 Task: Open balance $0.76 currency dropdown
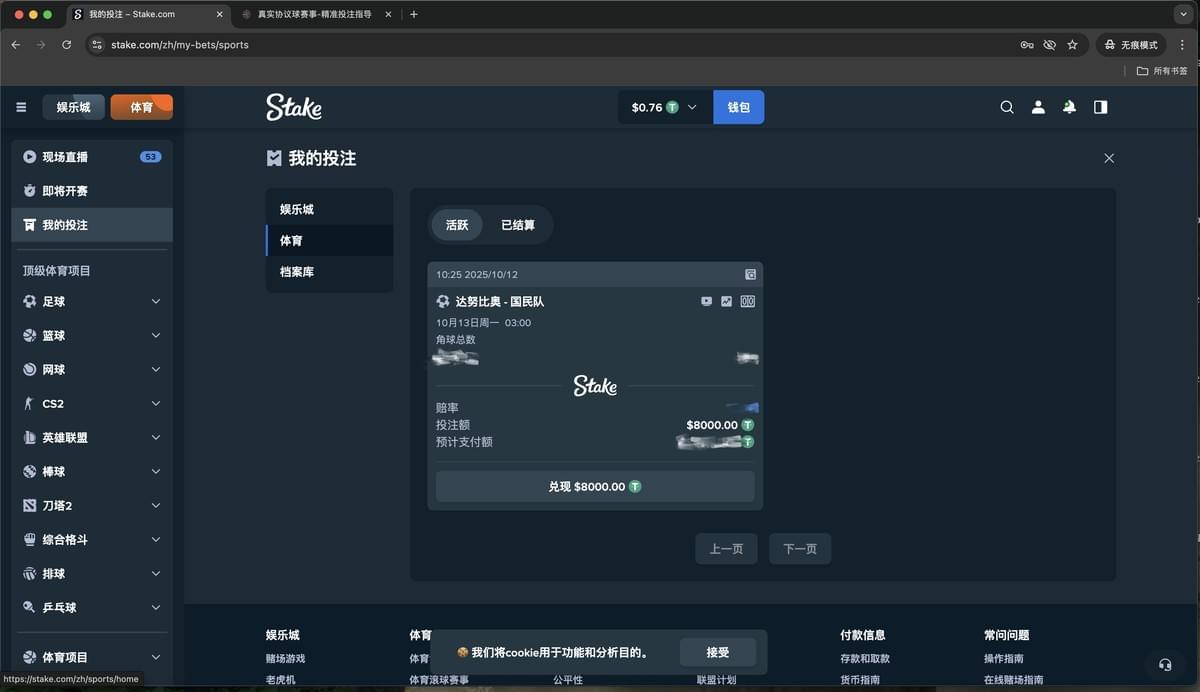click(664, 107)
